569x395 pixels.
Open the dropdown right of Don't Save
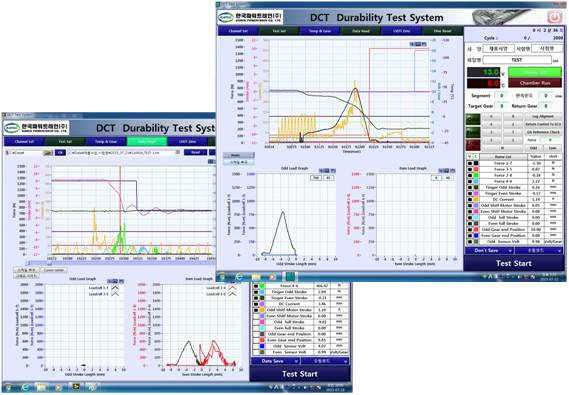(x=539, y=251)
